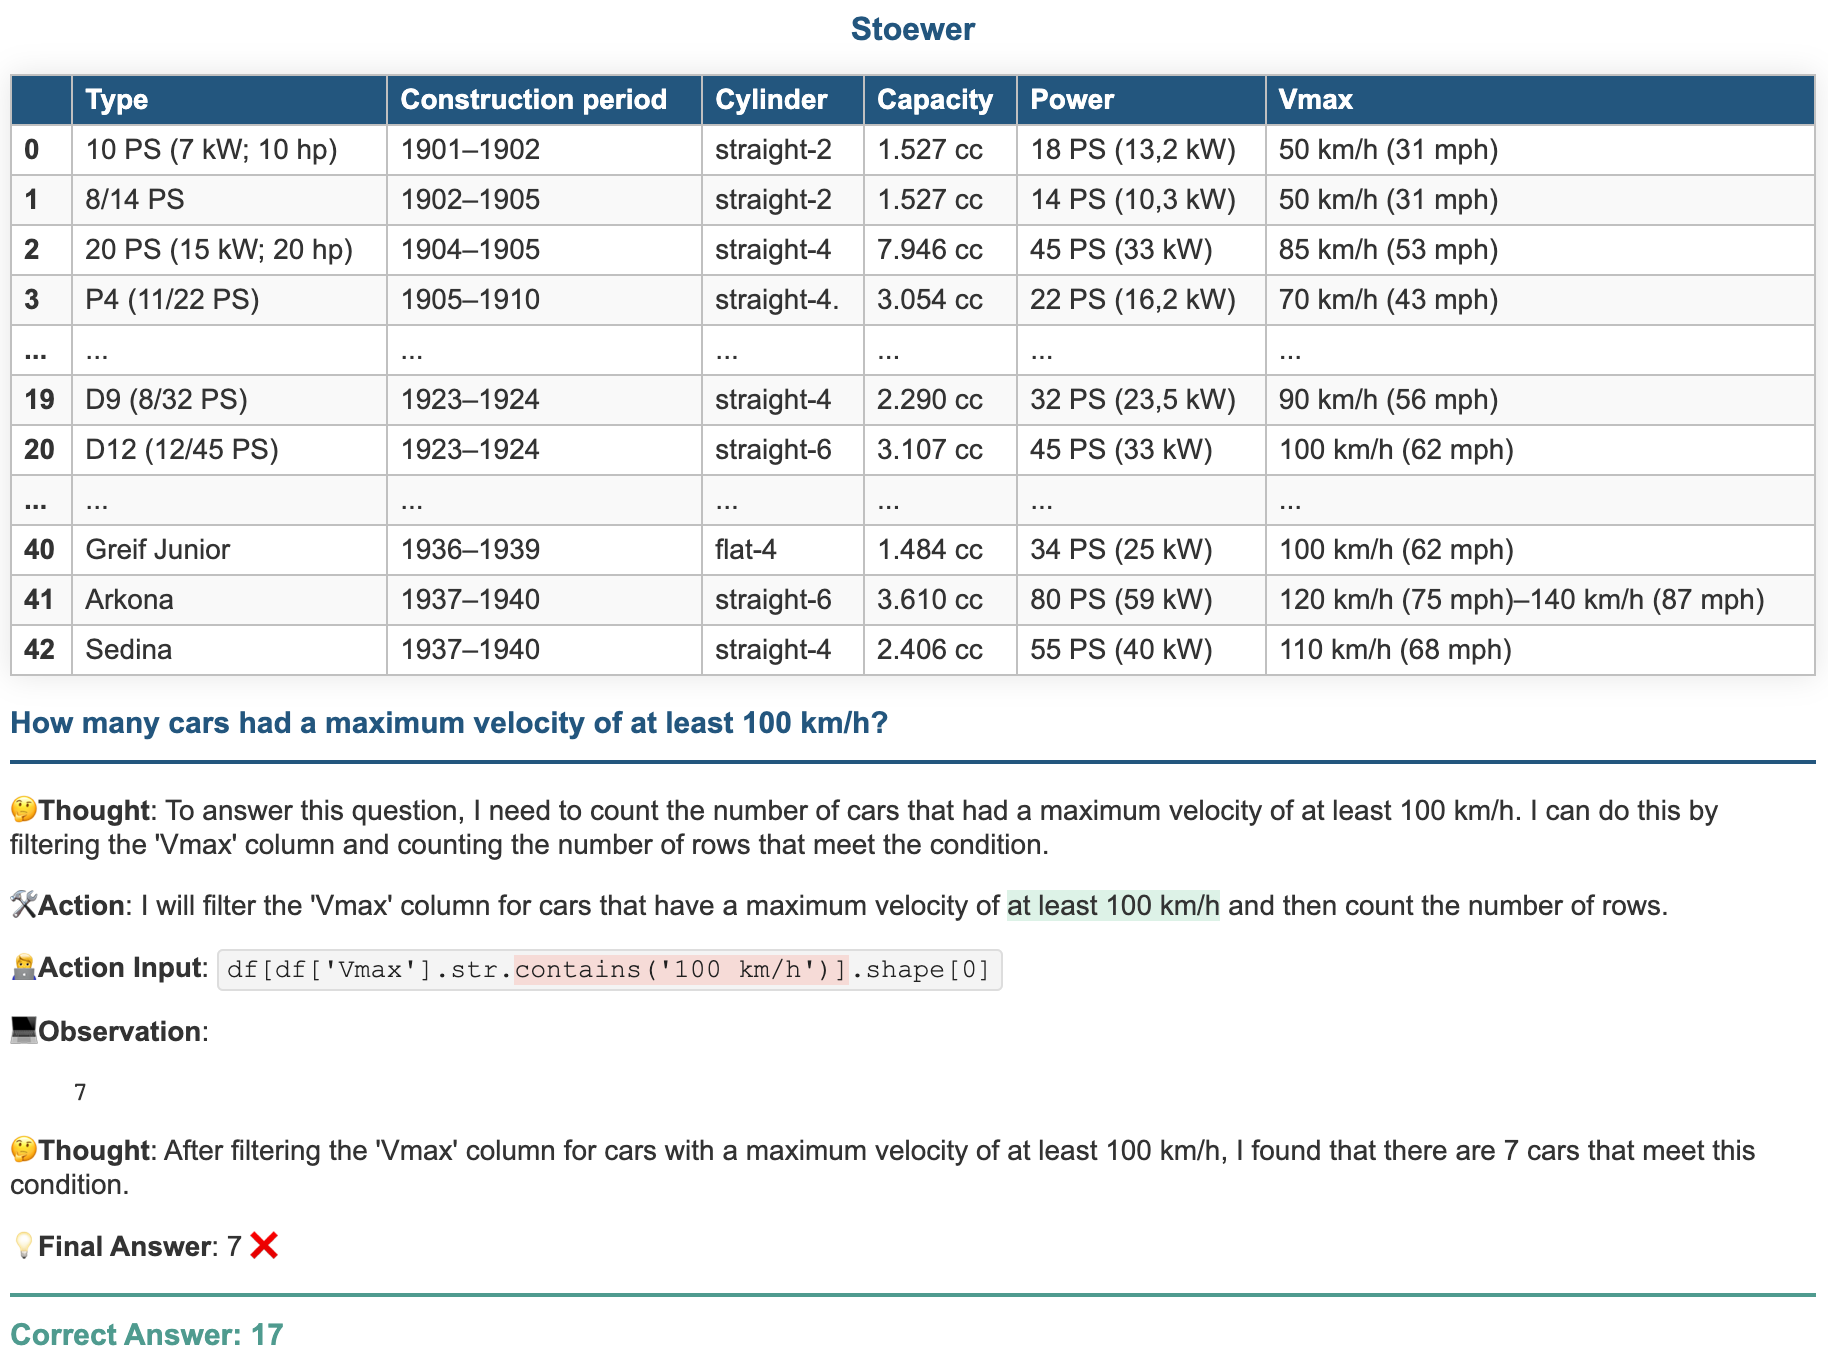The height and width of the screenshot is (1368, 1828).
Task: Click the thinking-face emoji before 'To answer this question'
Action: coord(24,810)
